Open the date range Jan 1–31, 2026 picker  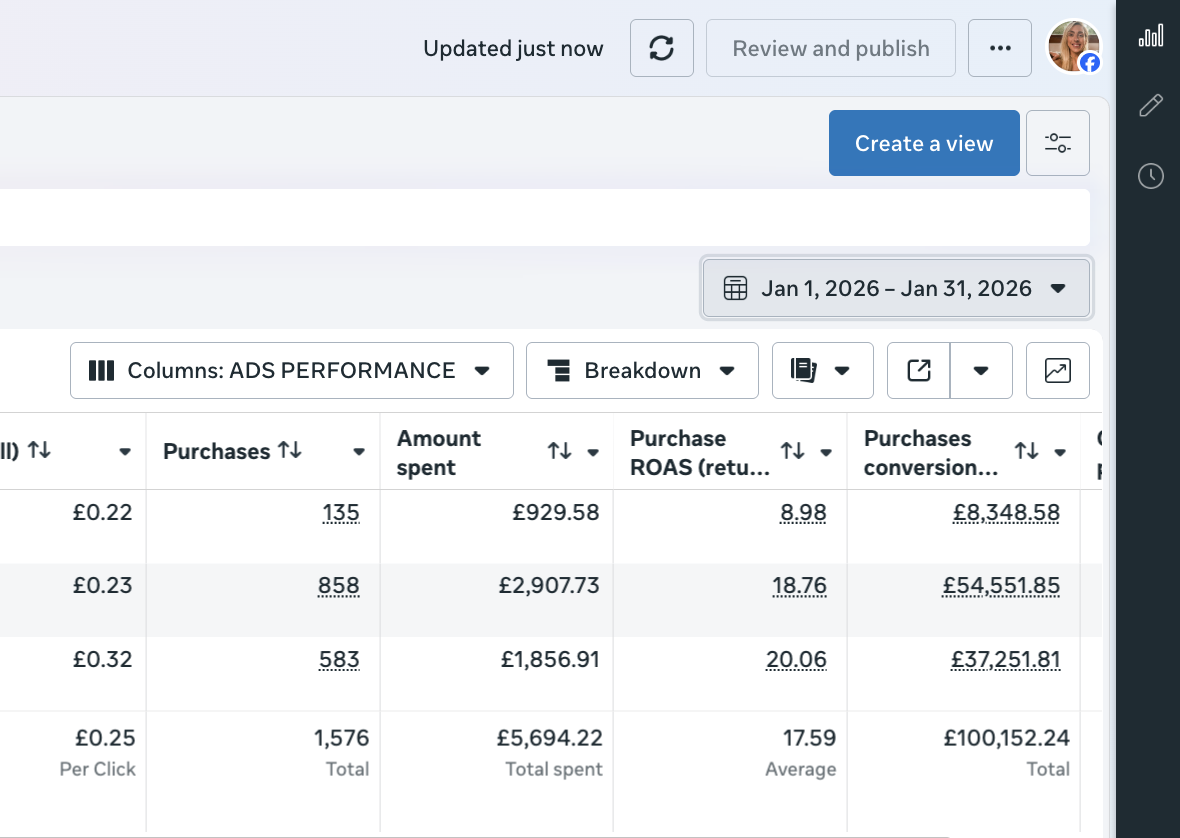[896, 289]
